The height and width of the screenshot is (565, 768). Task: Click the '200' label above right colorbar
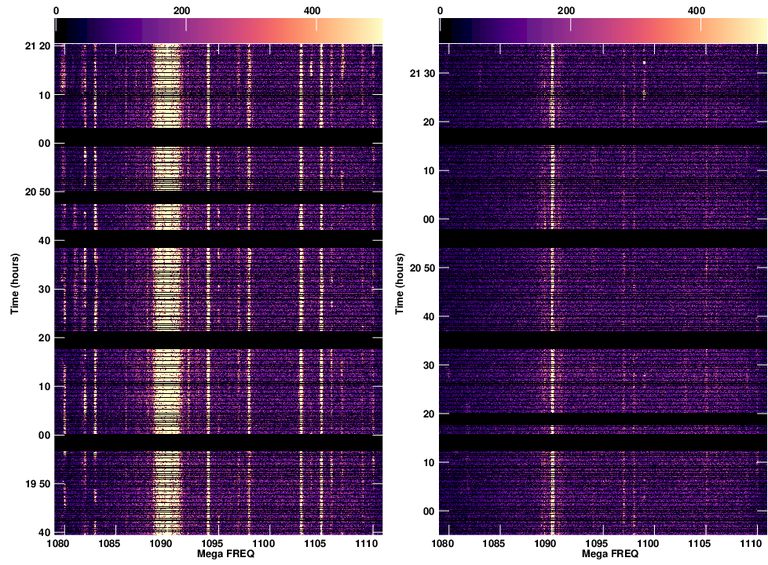tap(567, 10)
